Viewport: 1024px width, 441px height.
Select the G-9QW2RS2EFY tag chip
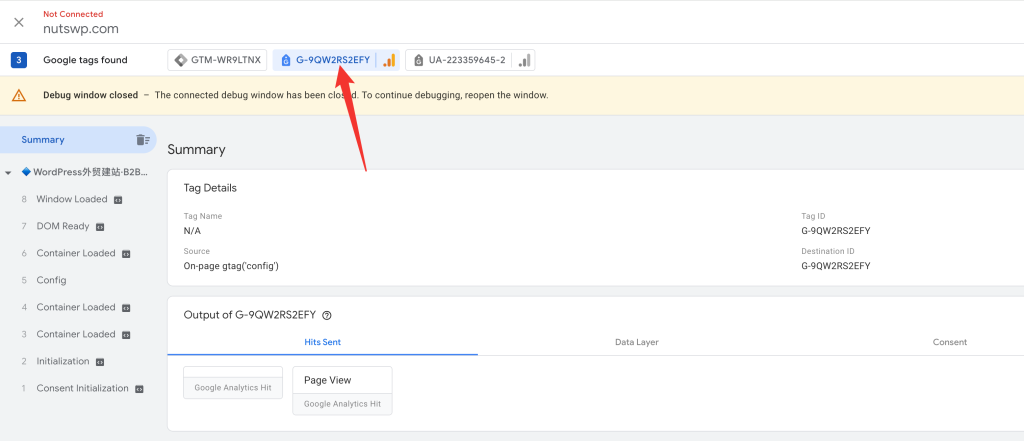point(336,60)
